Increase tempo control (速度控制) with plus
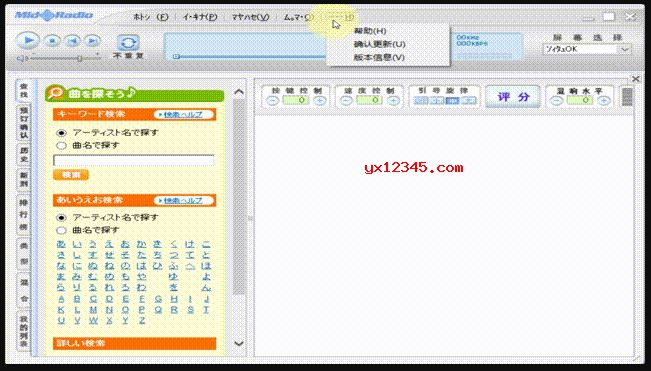 (393, 100)
